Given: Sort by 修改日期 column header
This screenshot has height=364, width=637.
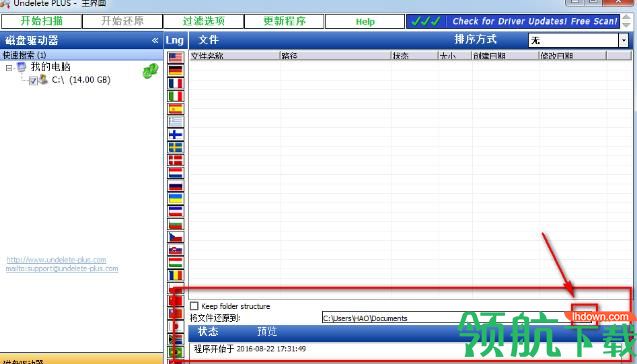Looking at the screenshot, I should [x=572, y=56].
